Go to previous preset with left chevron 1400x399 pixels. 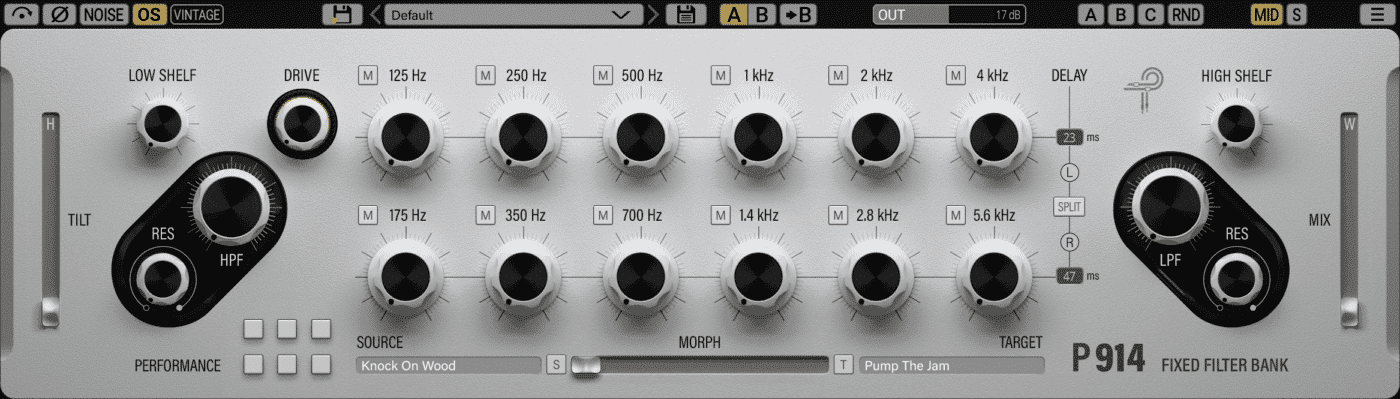tap(374, 14)
